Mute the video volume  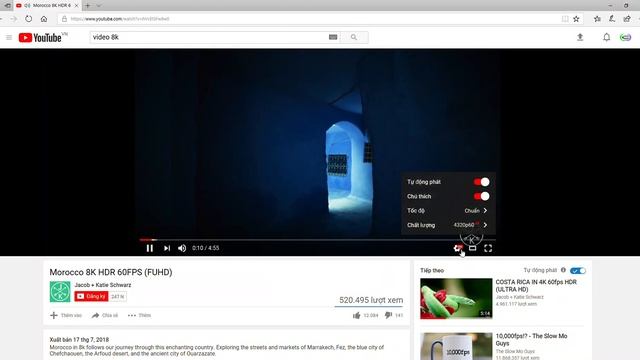(x=182, y=248)
